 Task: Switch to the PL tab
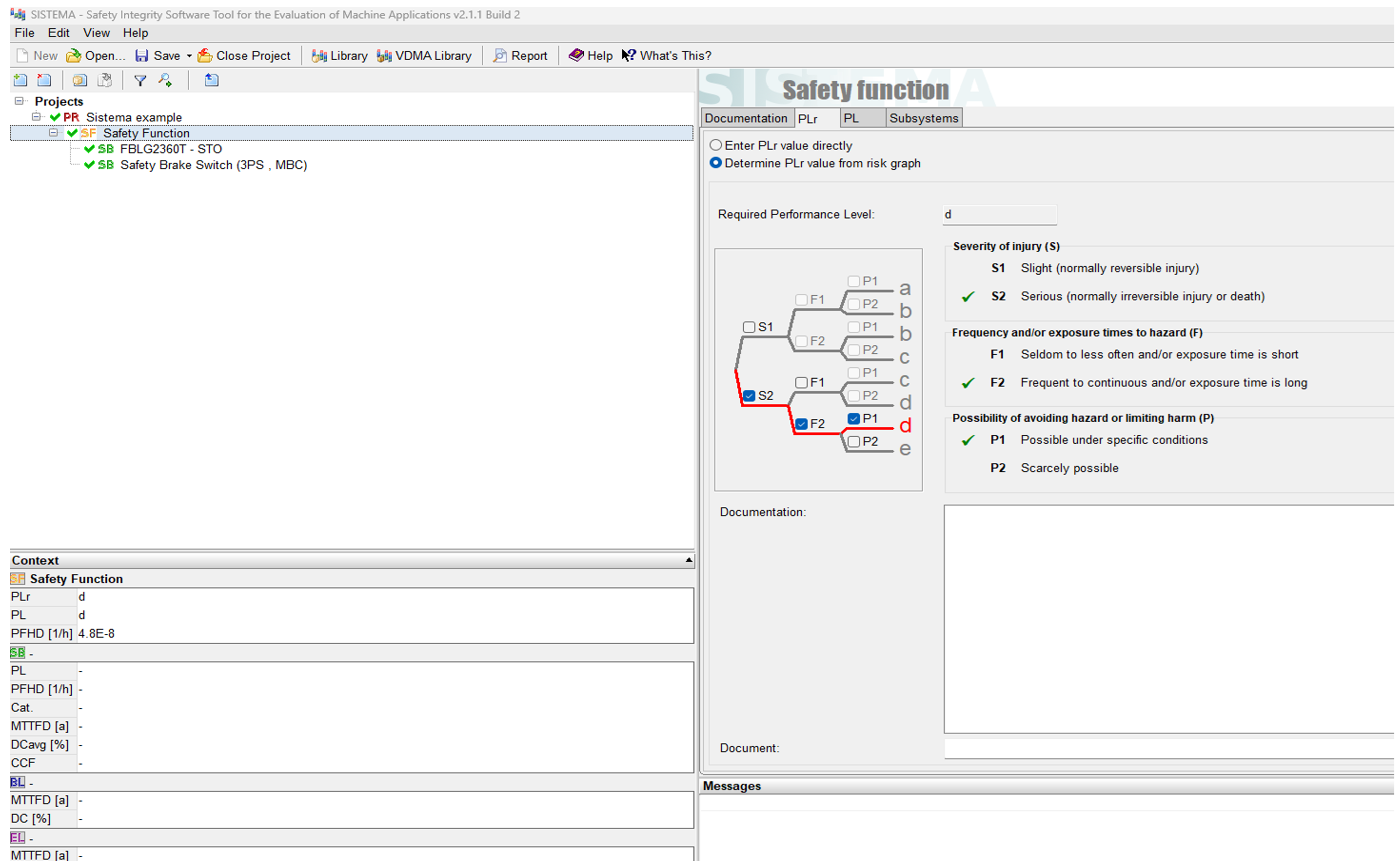click(863, 118)
